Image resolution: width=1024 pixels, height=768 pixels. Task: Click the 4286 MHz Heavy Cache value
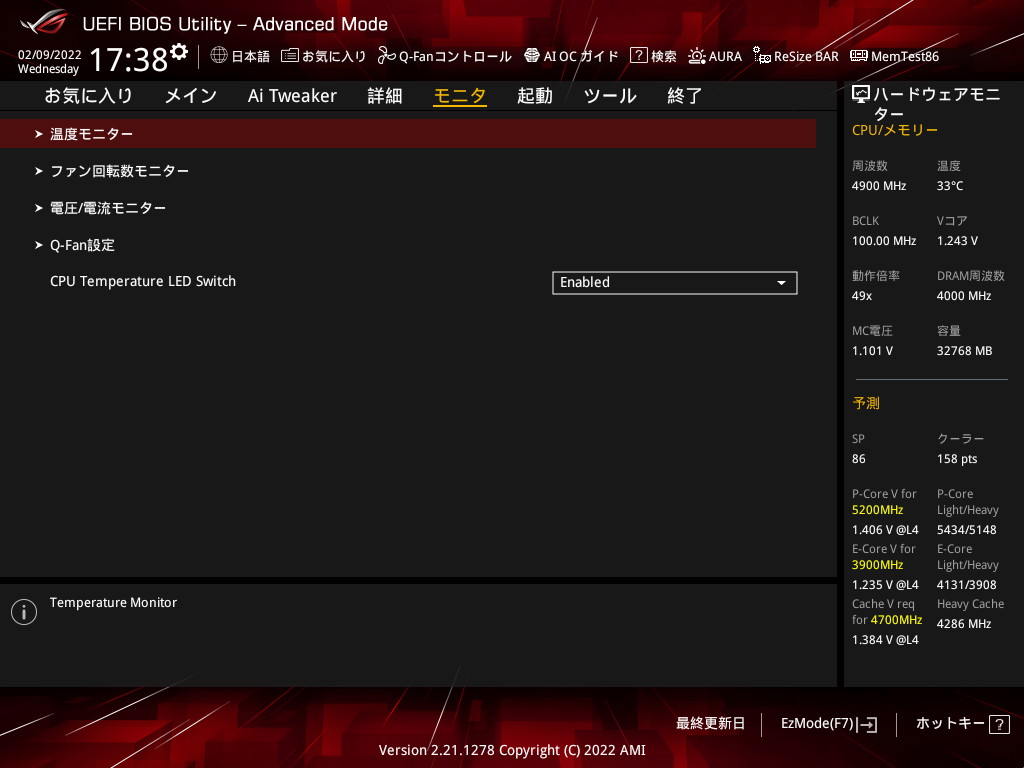click(x=963, y=624)
